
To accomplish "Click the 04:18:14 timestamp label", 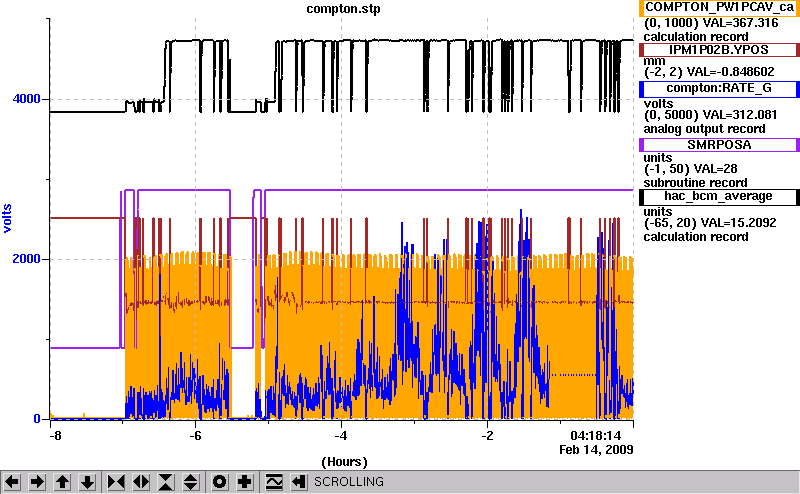I will 596,436.
